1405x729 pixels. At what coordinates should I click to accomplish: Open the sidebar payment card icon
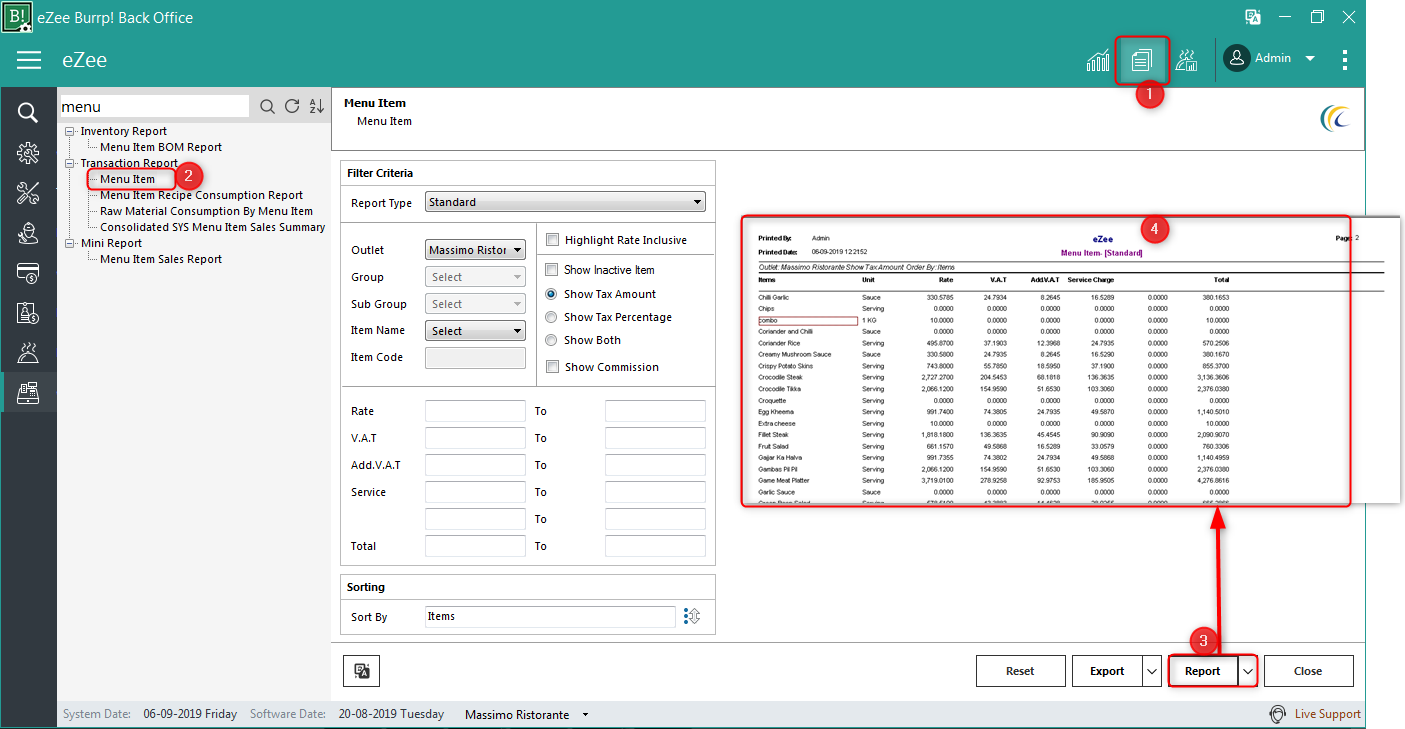[28, 273]
